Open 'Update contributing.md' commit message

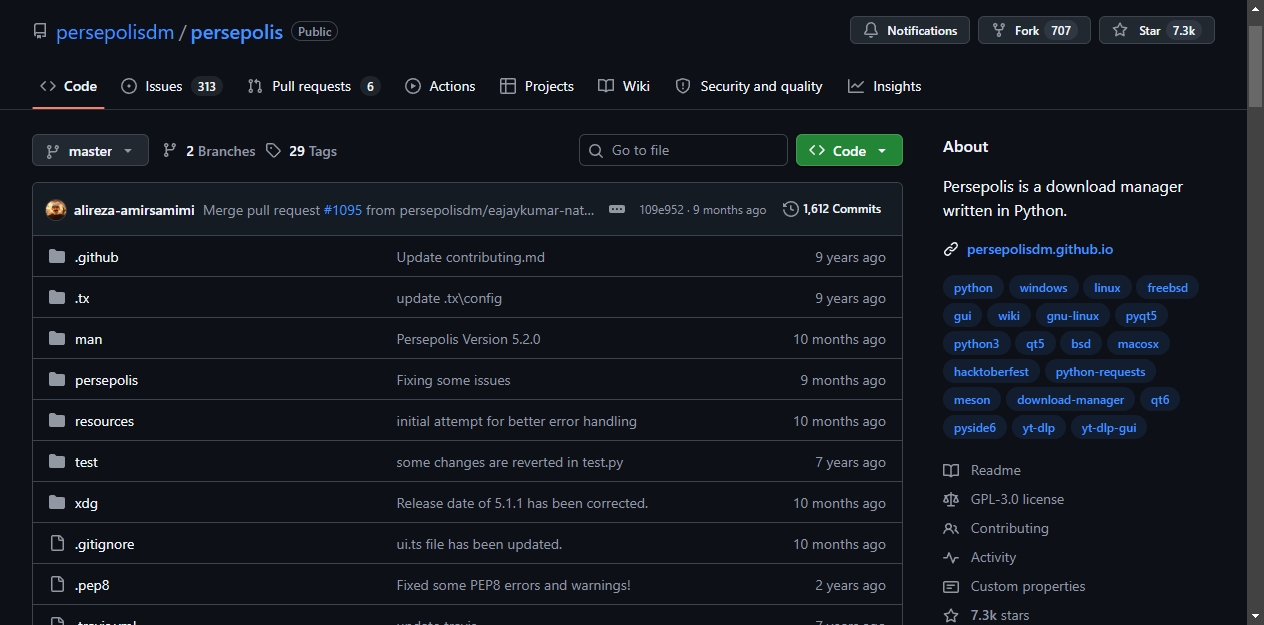coord(470,257)
